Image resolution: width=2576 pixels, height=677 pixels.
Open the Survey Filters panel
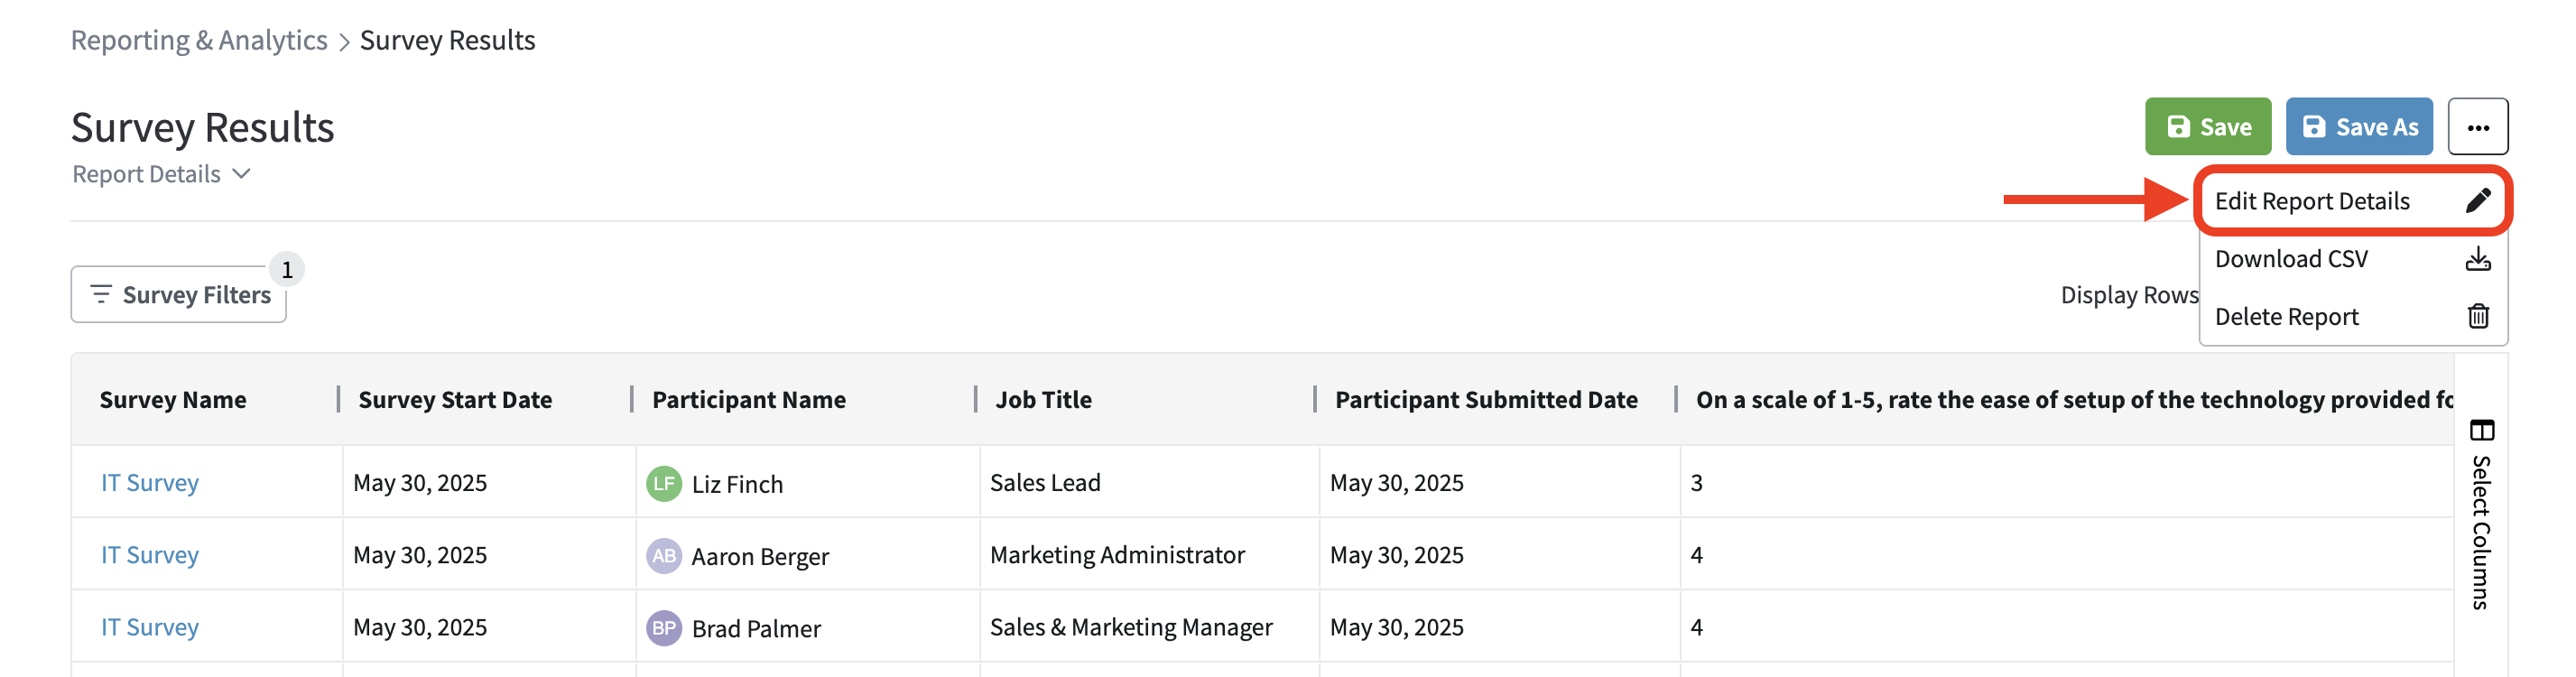pos(179,295)
